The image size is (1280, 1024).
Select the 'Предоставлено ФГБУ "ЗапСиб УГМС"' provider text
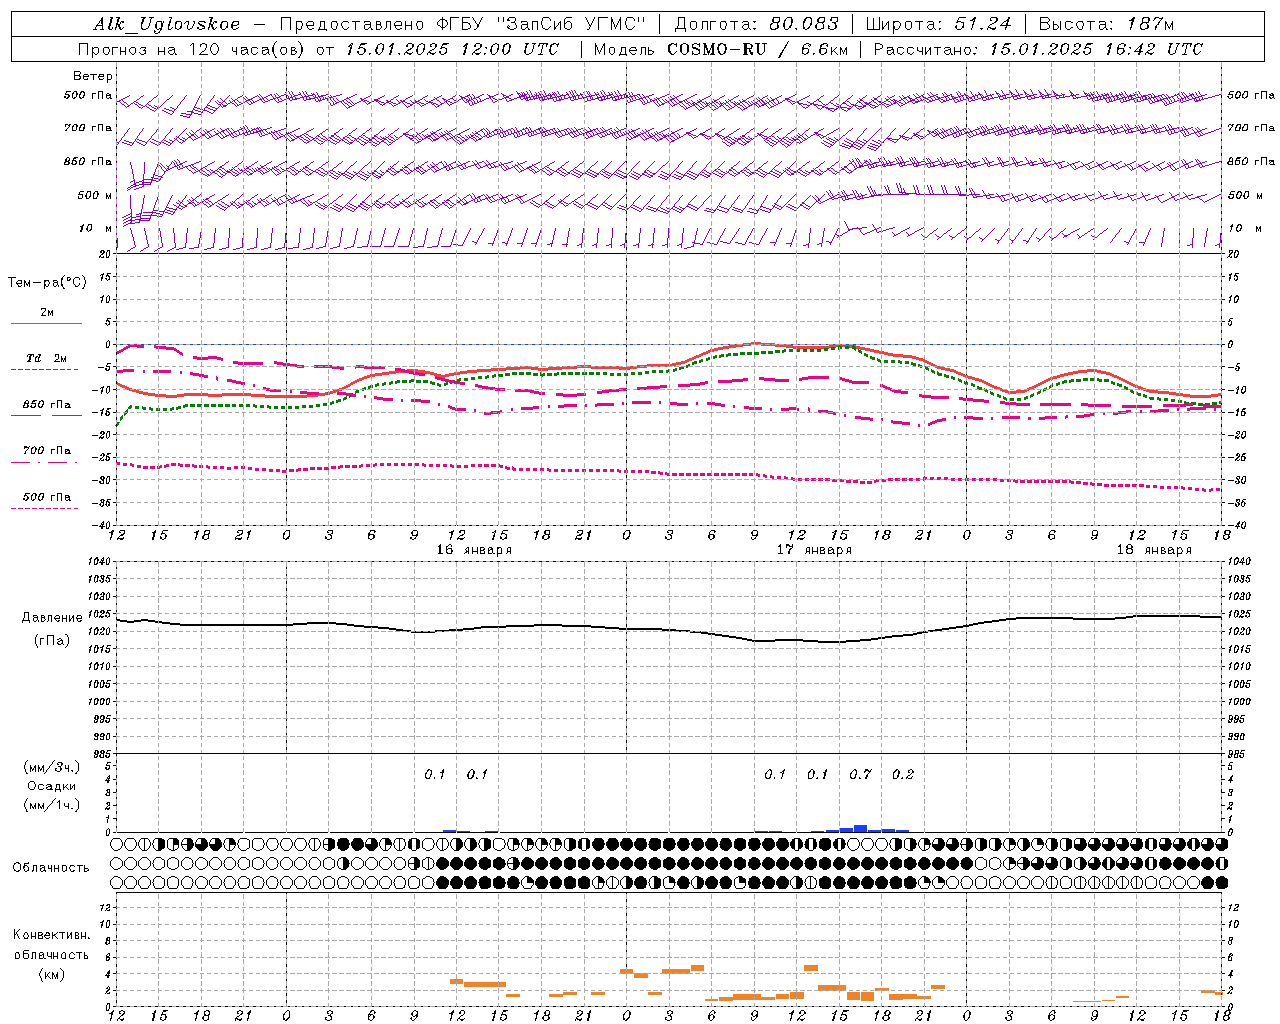[x=463, y=24]
